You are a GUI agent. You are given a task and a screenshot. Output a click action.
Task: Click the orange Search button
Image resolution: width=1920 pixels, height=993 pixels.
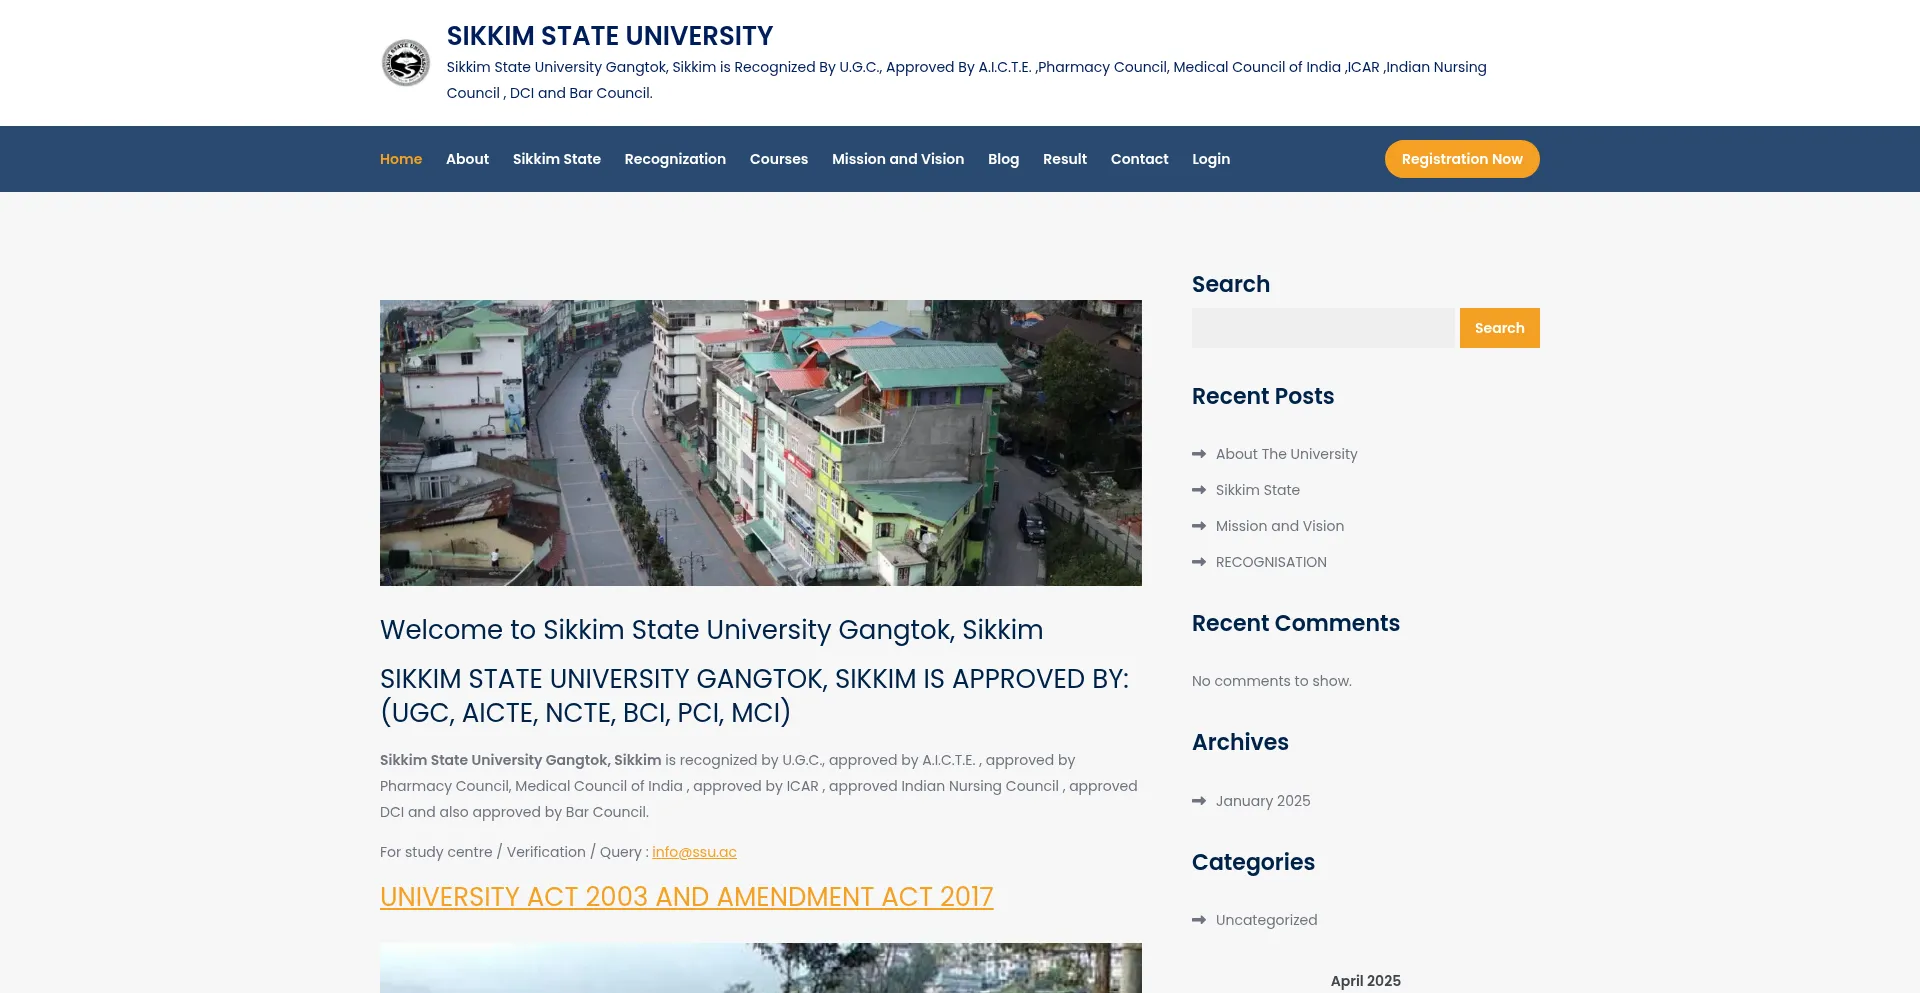[x=1500, y=328]
